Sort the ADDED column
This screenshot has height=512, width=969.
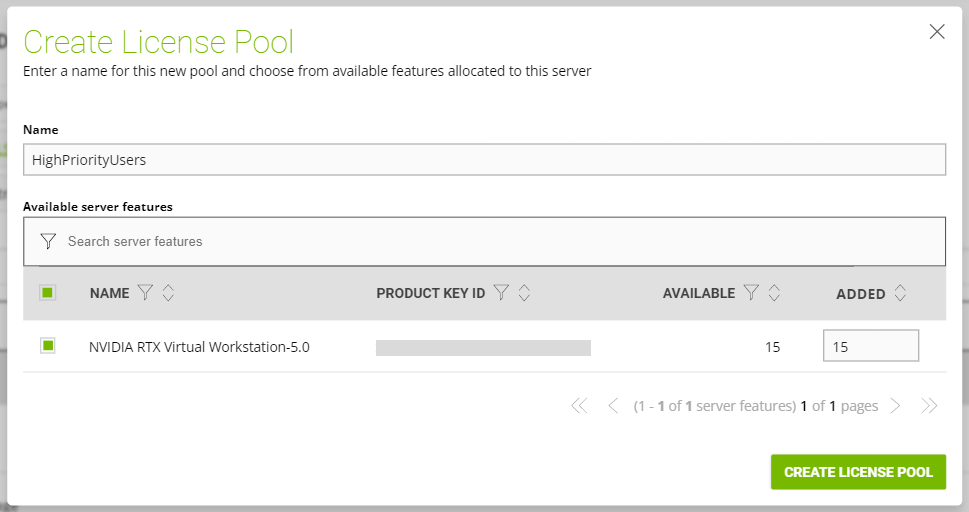[x=900, y=293]
